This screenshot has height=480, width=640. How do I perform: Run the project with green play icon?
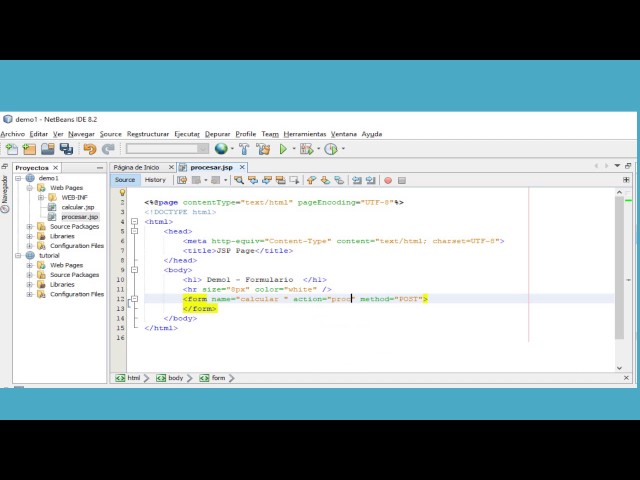(283, 149)
